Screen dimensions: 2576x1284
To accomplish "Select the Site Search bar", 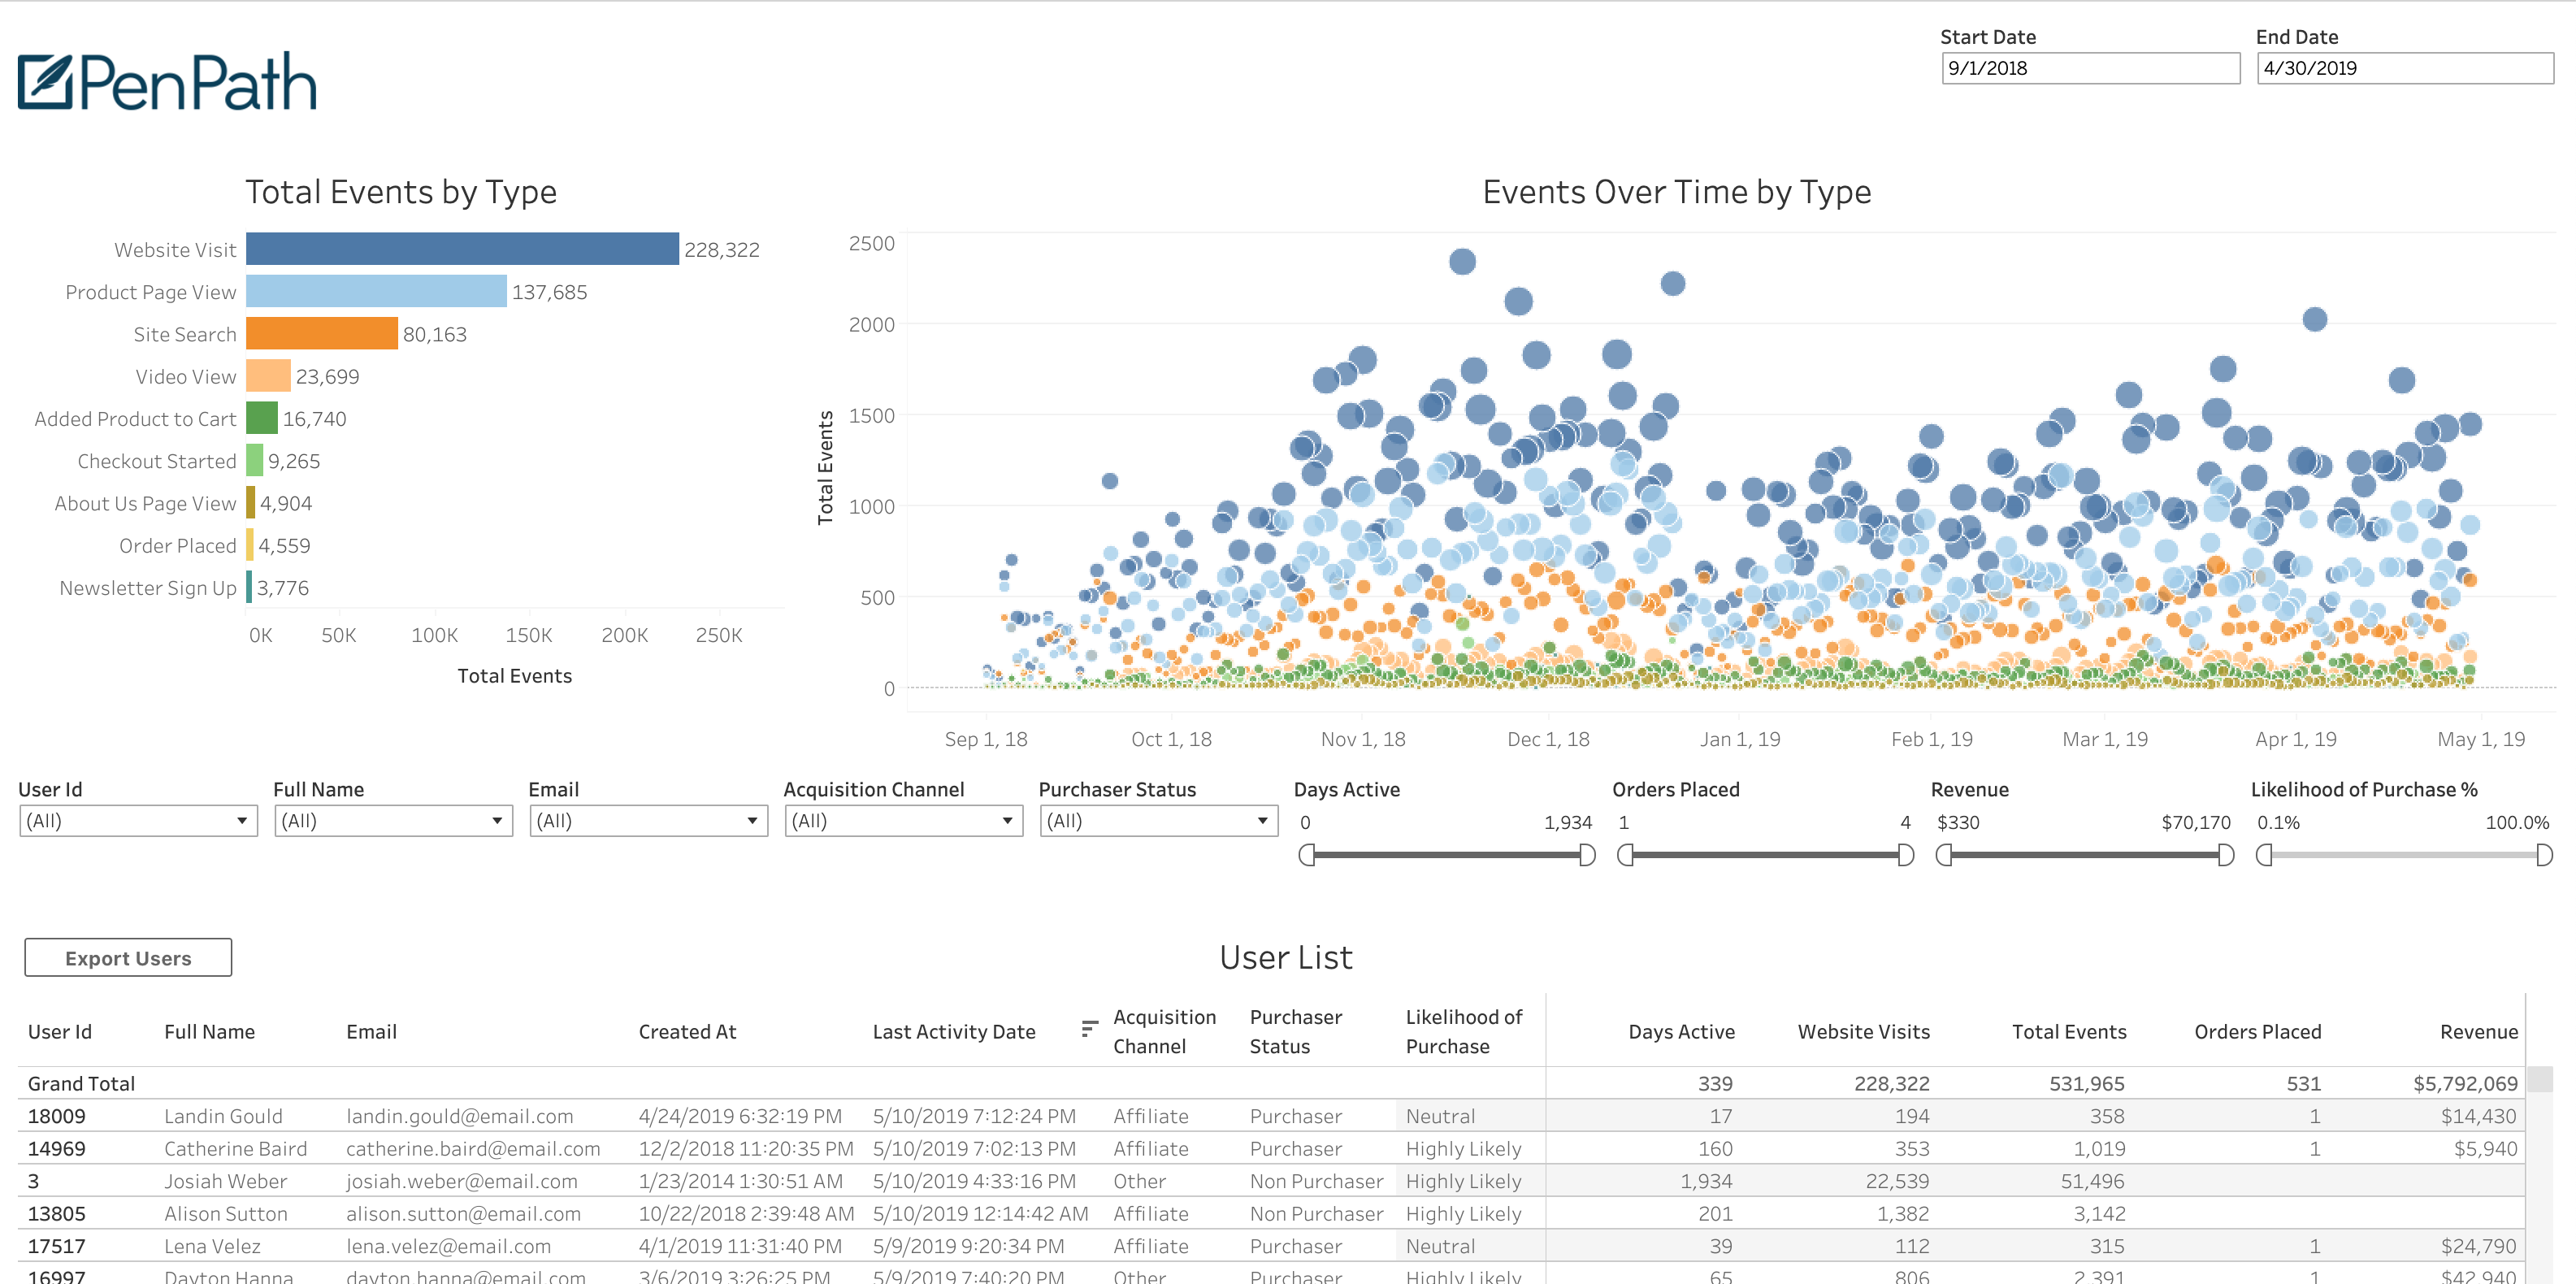I will point(322,333).
